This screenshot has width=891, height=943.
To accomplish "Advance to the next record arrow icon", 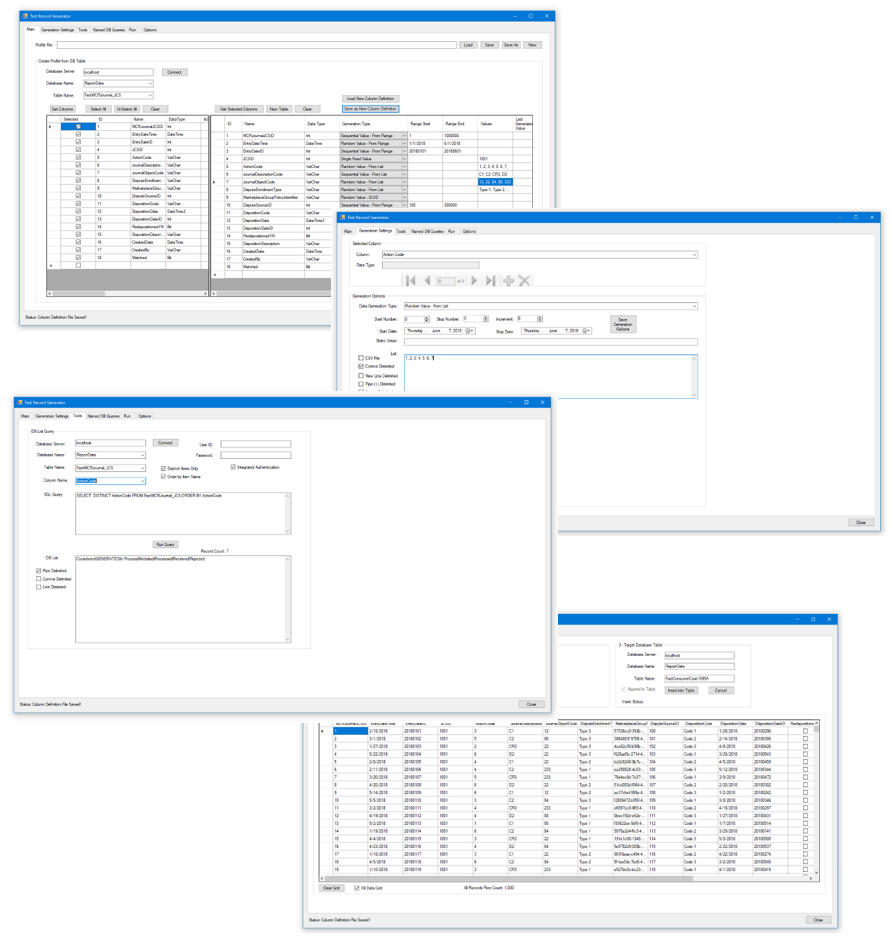I will [474, 280].
